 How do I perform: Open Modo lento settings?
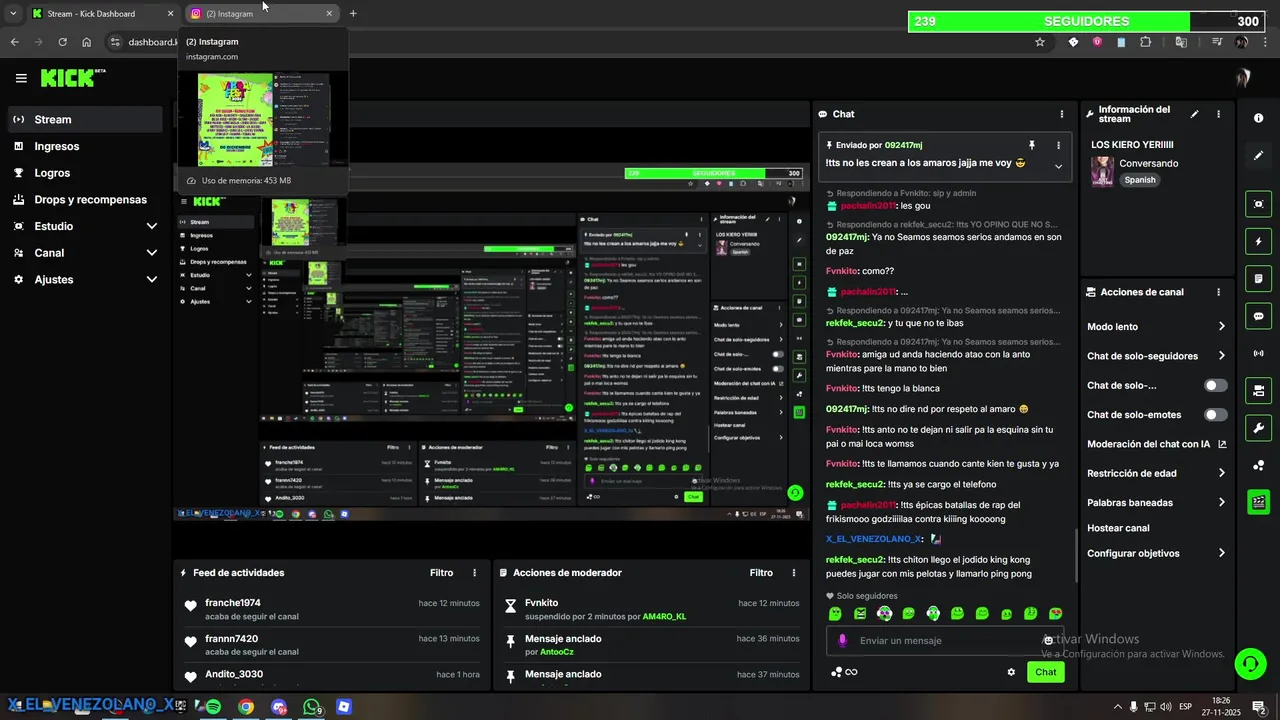click(1156, 326)
